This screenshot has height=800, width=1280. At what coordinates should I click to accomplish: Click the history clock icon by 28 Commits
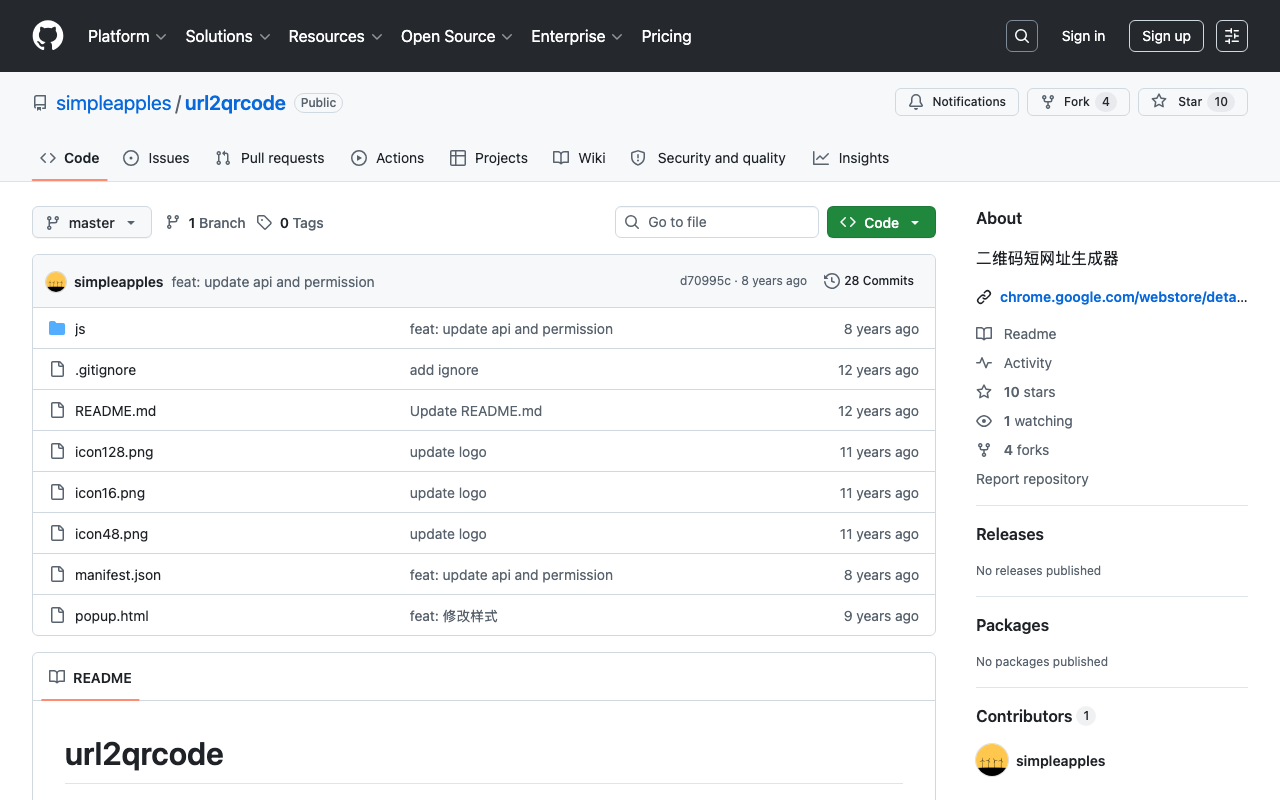click(832, 281)
